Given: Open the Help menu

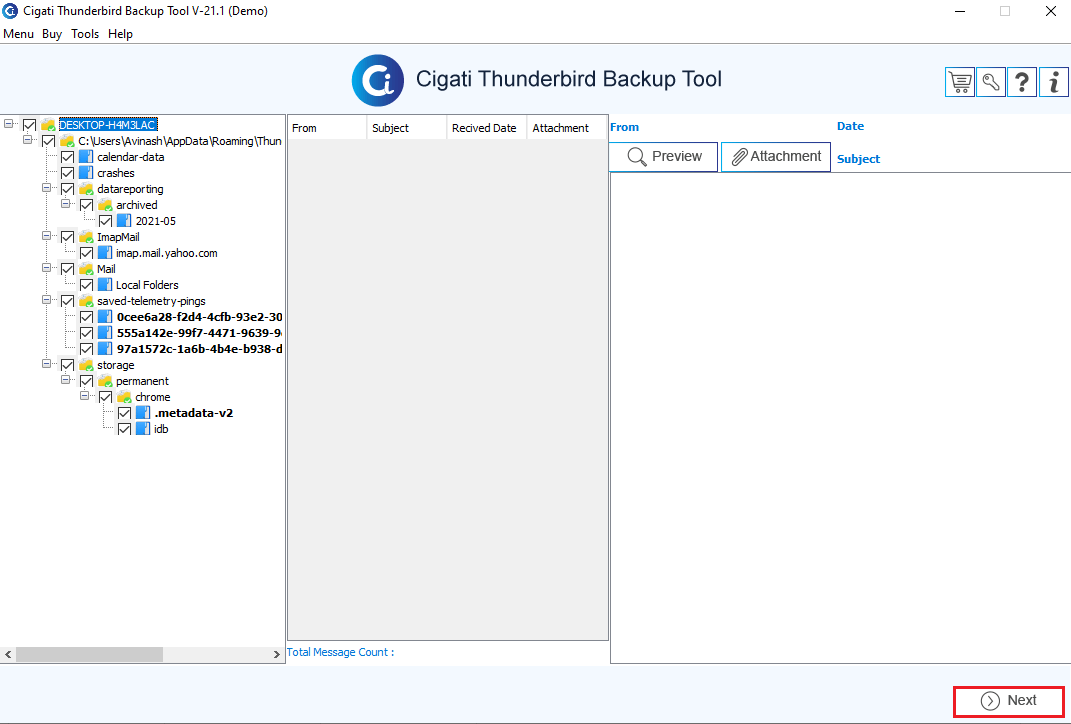Looking at the screenshot, I should pos(120,33).
